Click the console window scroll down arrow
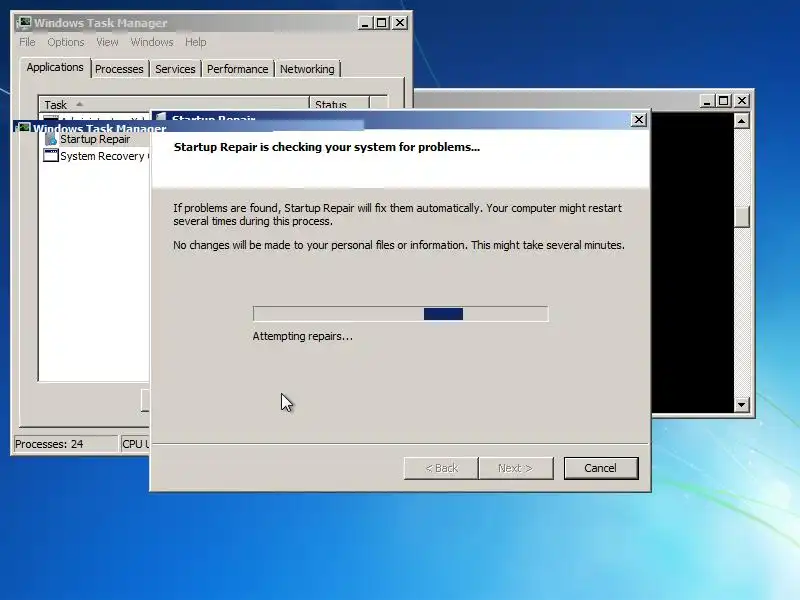This screenshot has height=600, width=800. pyautogui.click(x=741, y=405)
